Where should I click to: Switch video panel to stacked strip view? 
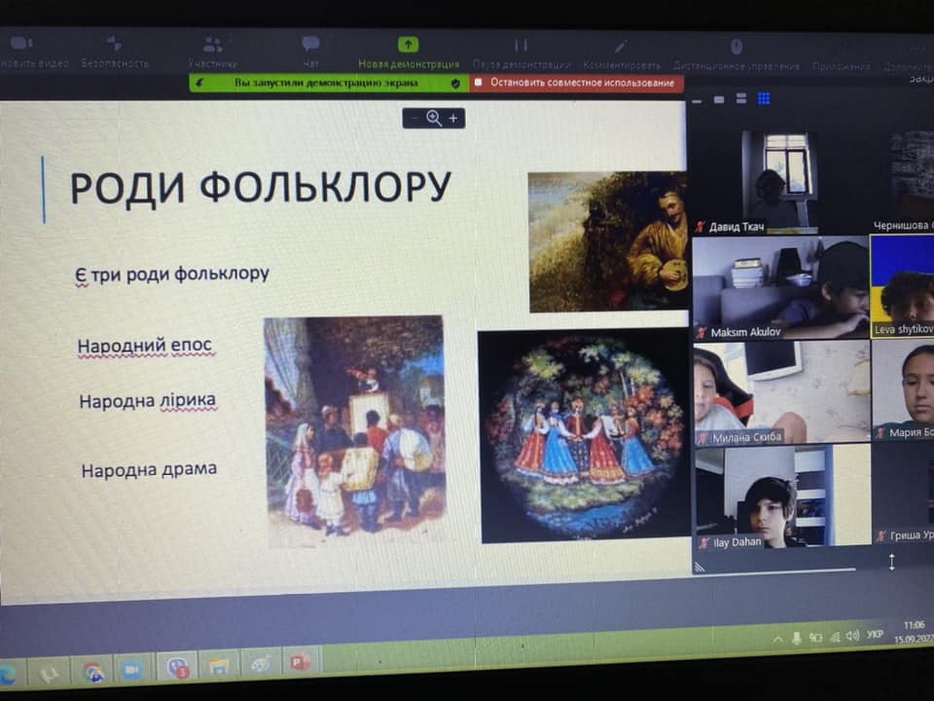[741, 99]
